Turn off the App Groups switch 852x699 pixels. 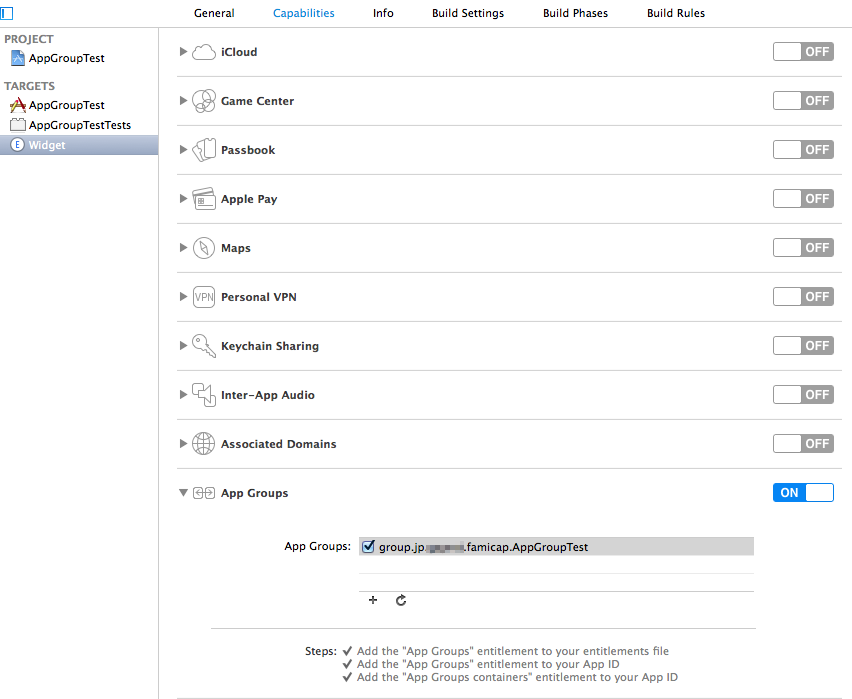803,492
